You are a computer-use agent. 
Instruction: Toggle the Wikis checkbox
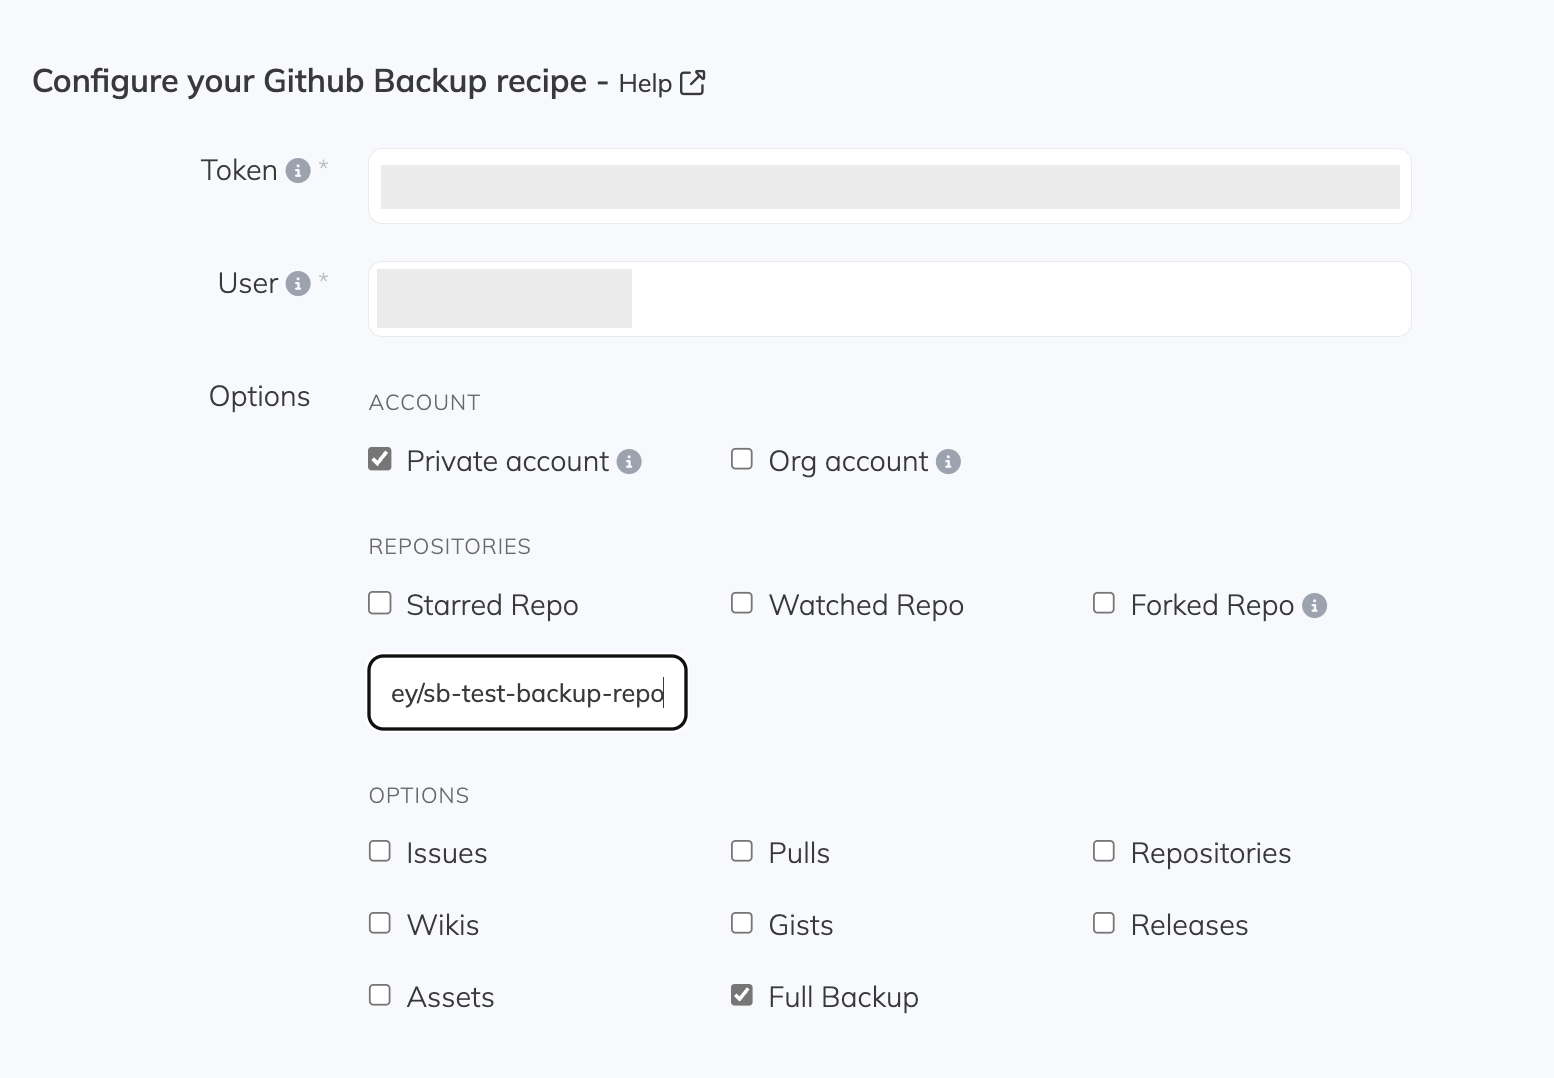pos(380,924)
